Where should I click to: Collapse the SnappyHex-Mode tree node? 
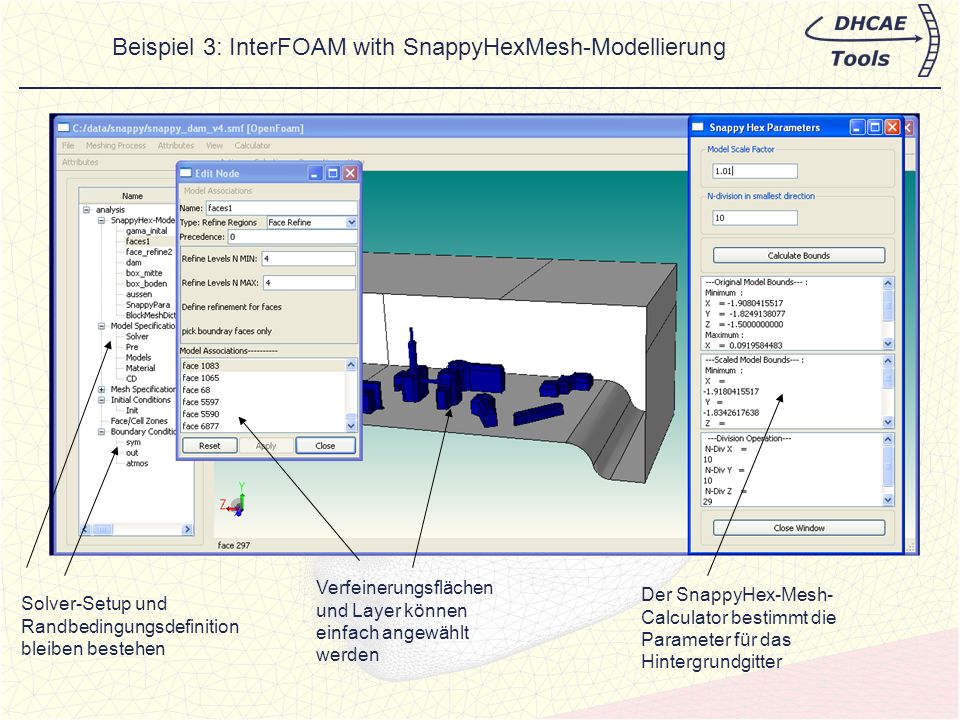[102, 220]
